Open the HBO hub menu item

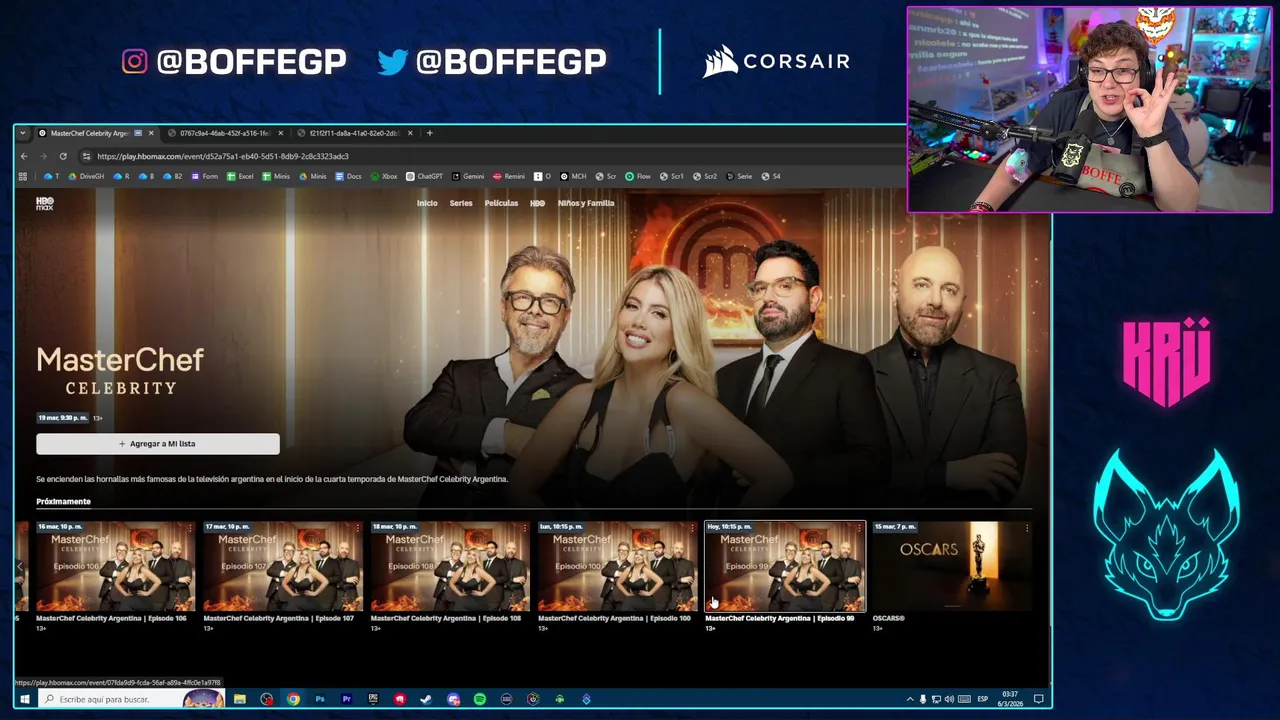pos(537,203)
